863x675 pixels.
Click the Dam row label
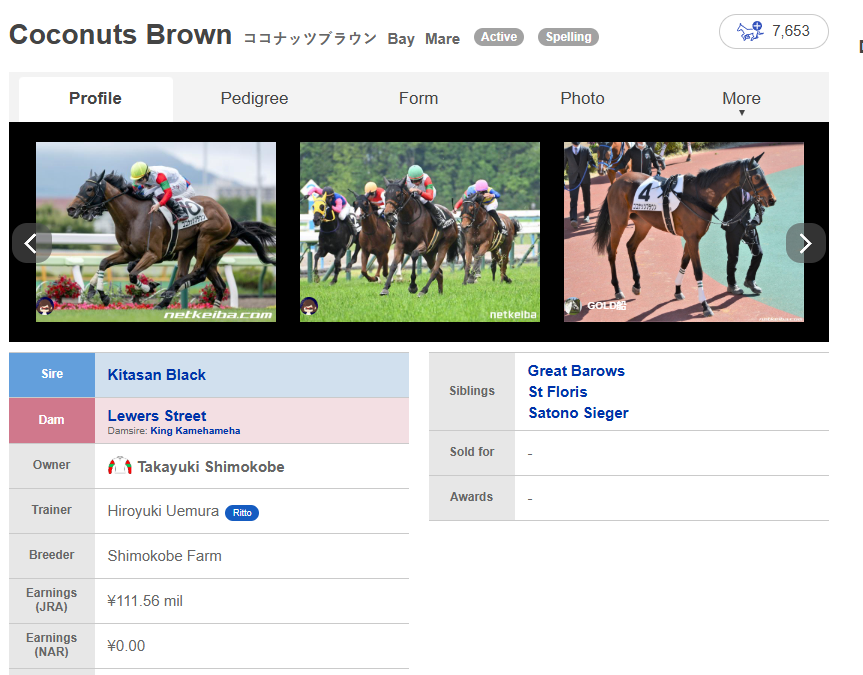point(51,420)
